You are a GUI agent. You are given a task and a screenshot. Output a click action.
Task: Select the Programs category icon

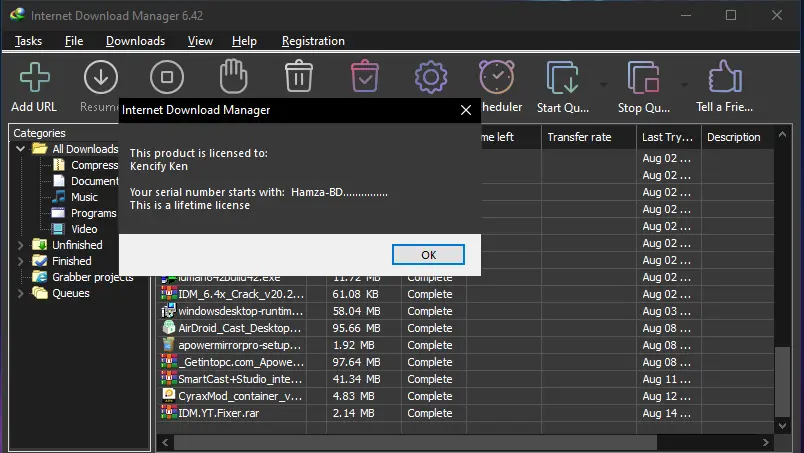[x=58, y=212]
